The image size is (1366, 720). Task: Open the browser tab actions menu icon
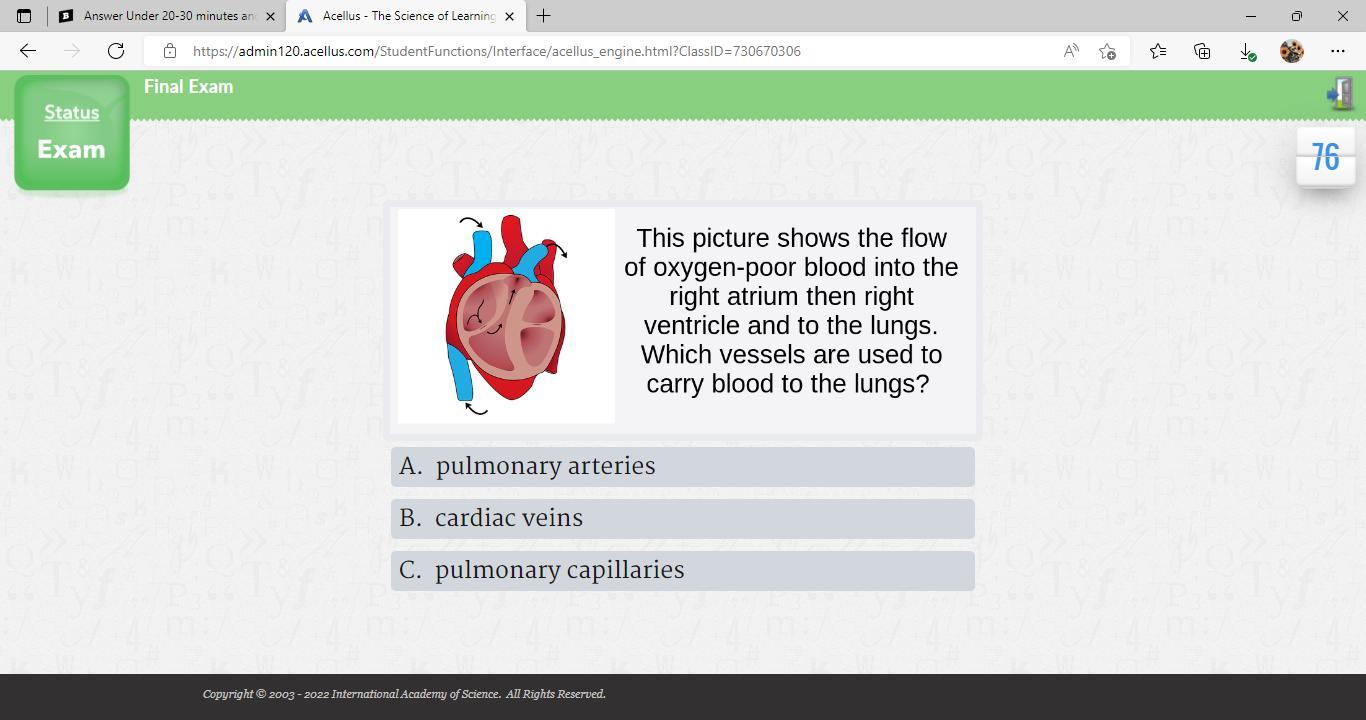(24, 16)
